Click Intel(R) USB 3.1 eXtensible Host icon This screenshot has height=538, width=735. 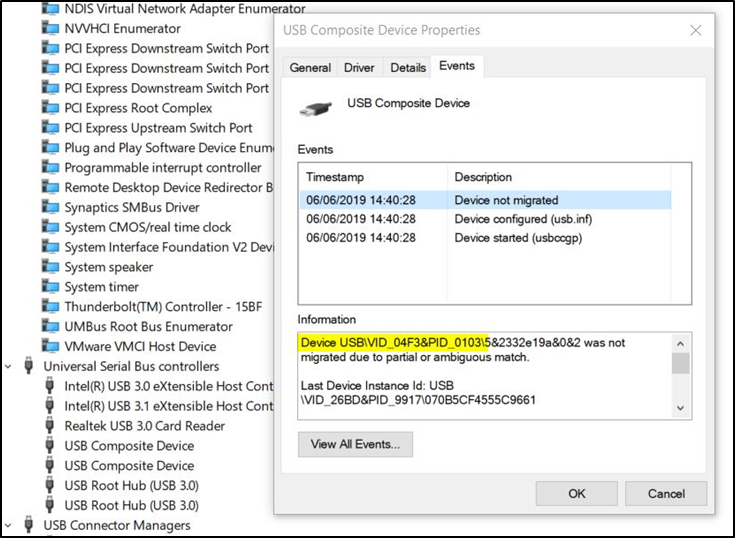(x=50, y=406)
